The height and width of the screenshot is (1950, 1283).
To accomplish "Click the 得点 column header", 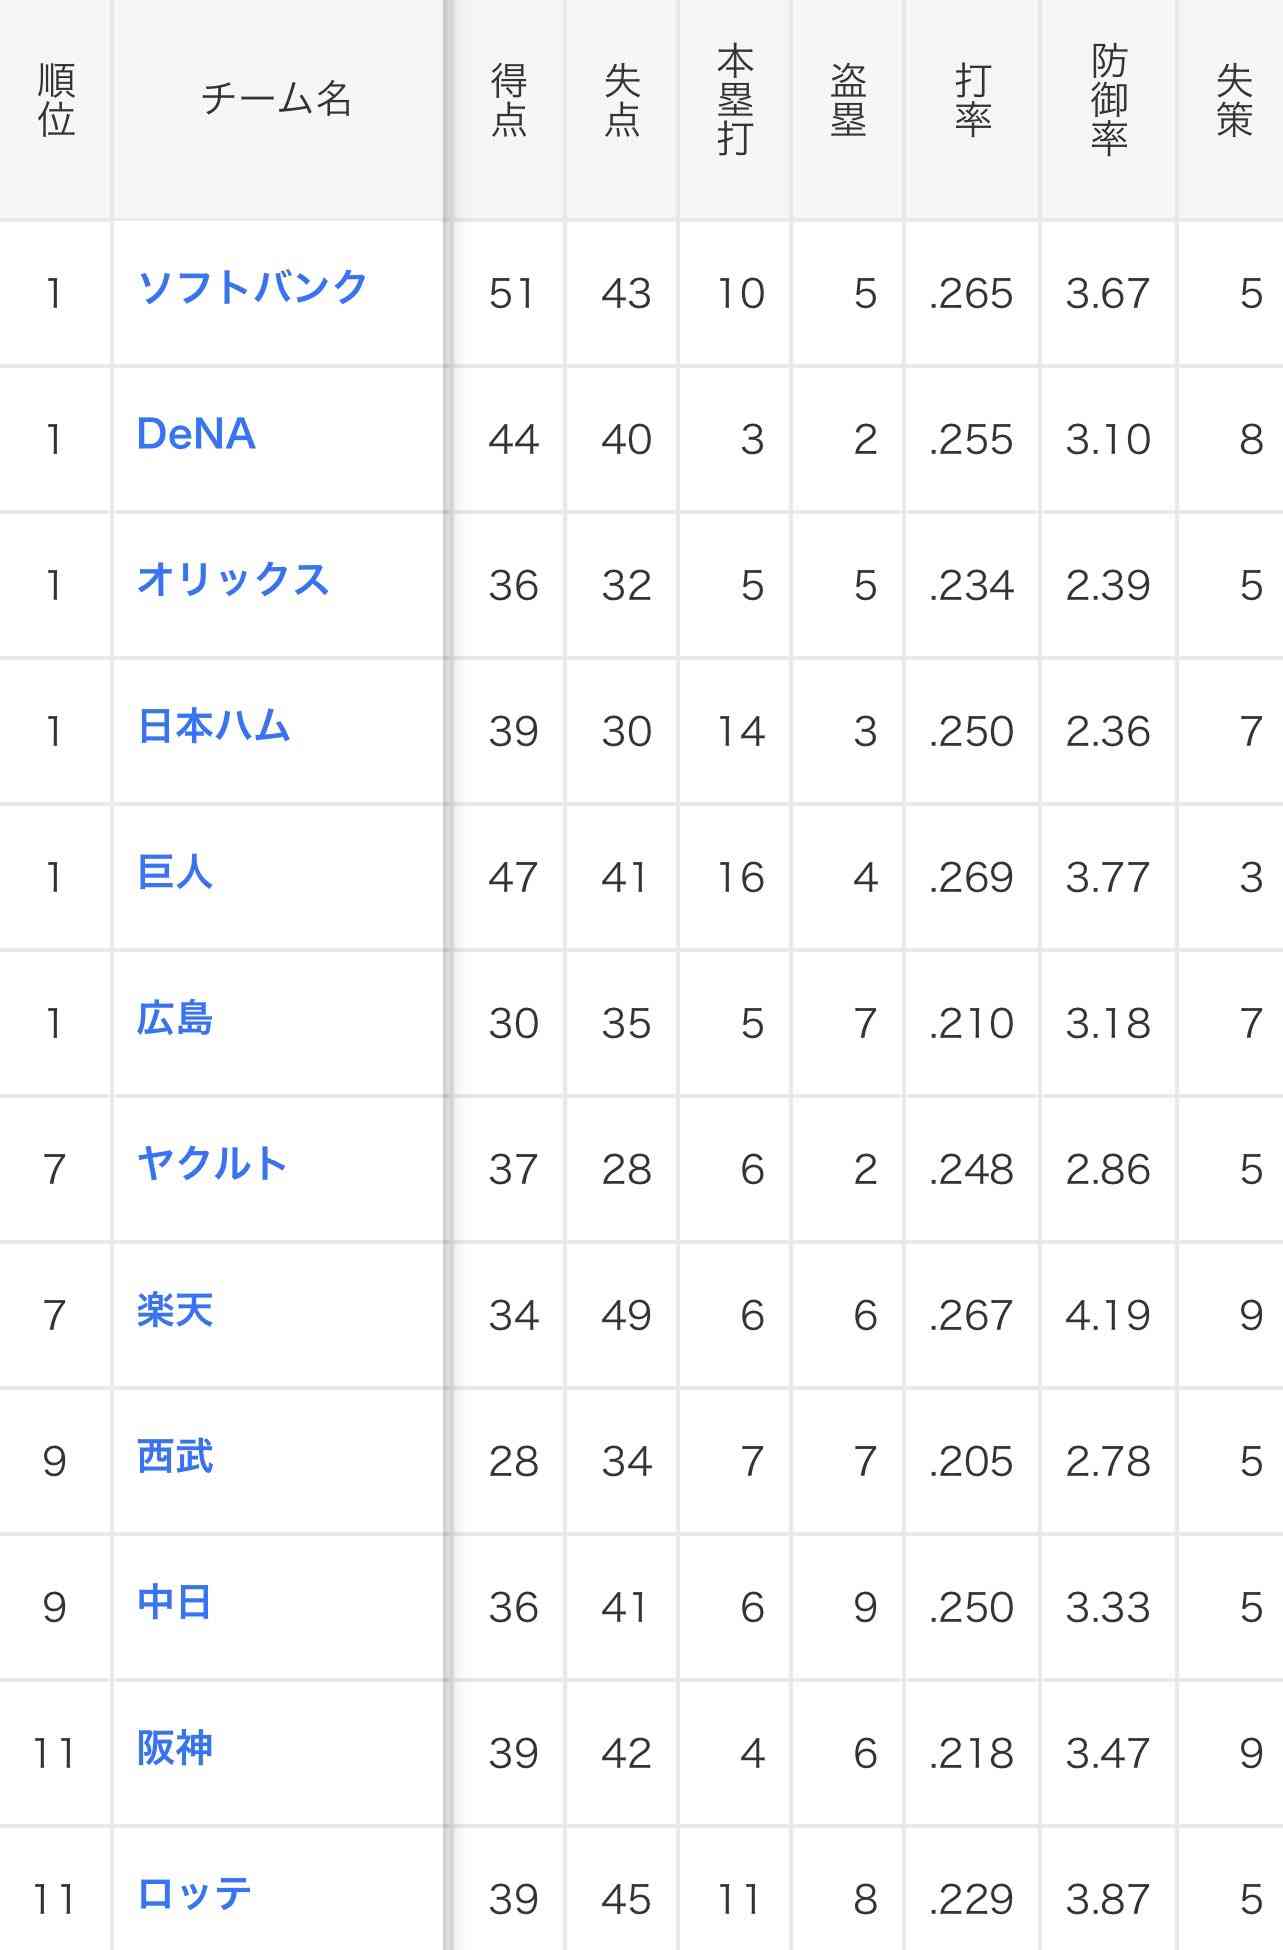I will pyautogui.click(x=509, y=99).
